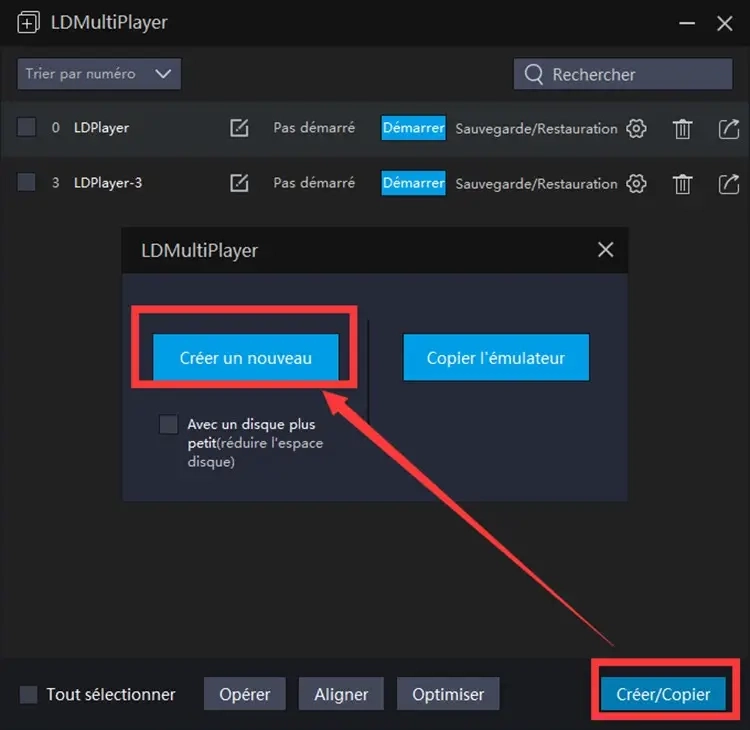
Task: Close the inner LDMultiPlayer dialog
Action: [606, 249]
